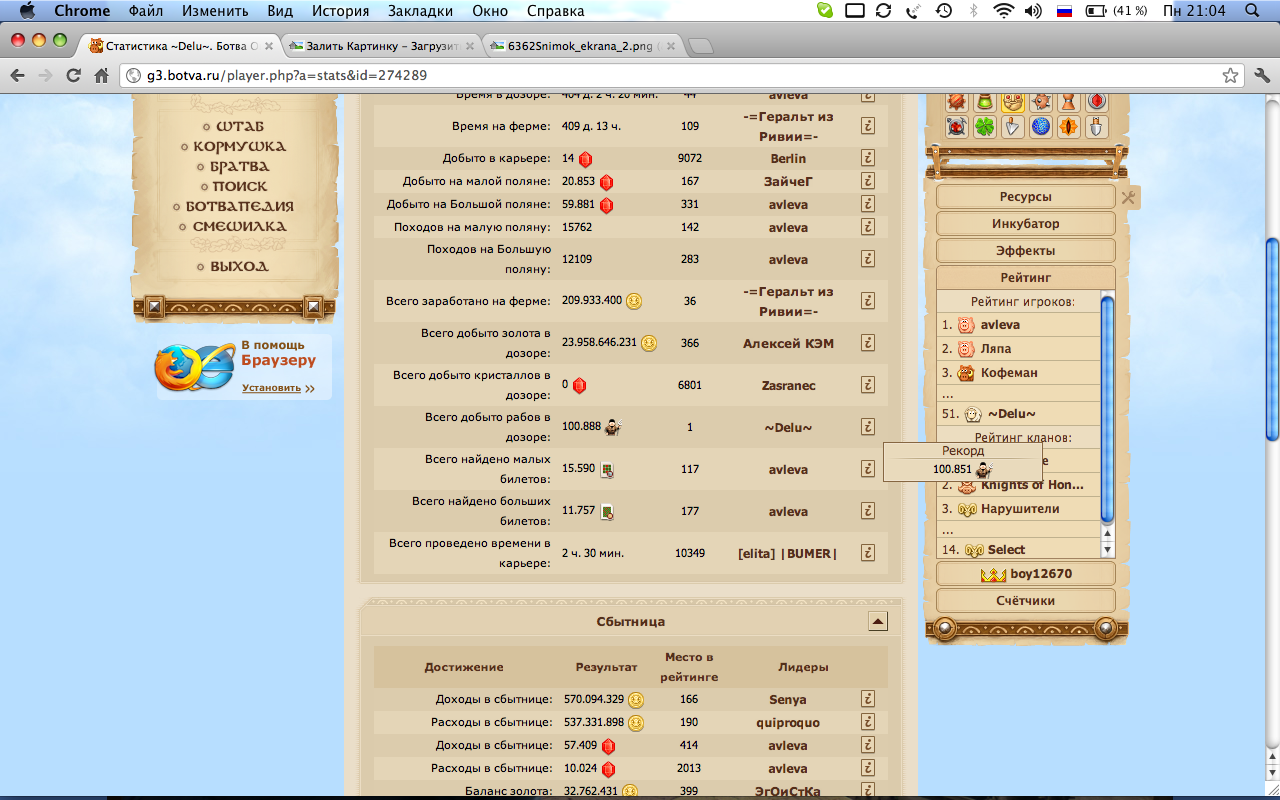Bookmark page with star icon
The image size is (1280, 800).
(1230, 75)
